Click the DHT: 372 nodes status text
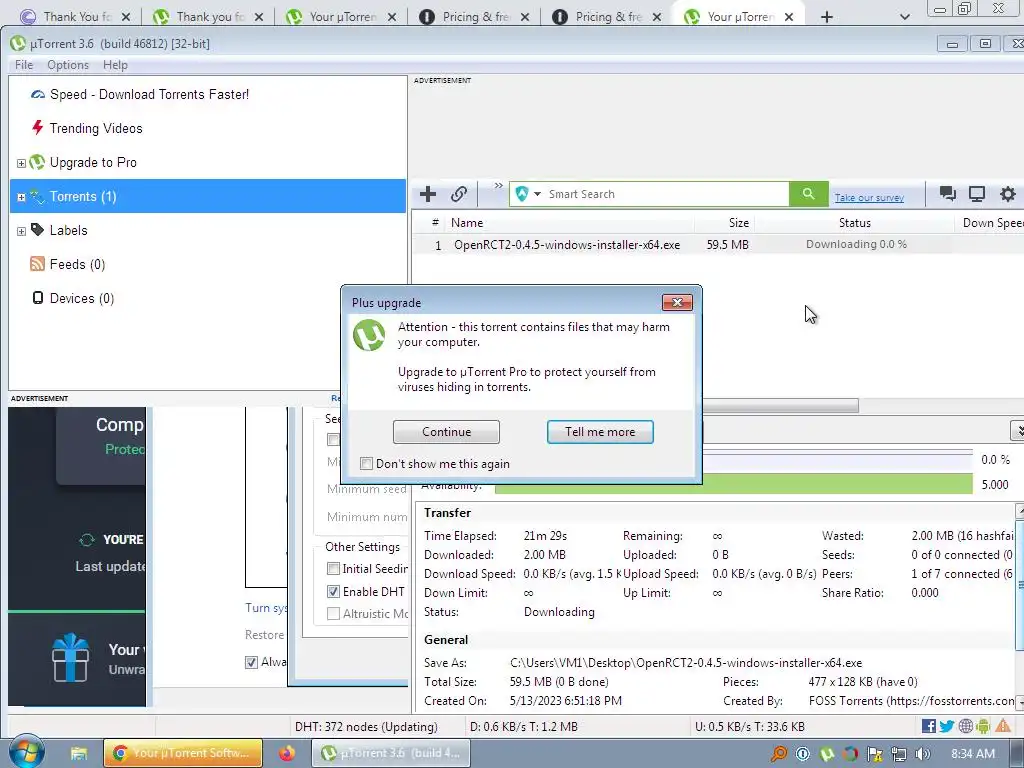Viewport: 1024px width, 768px height. click(366, 726)
